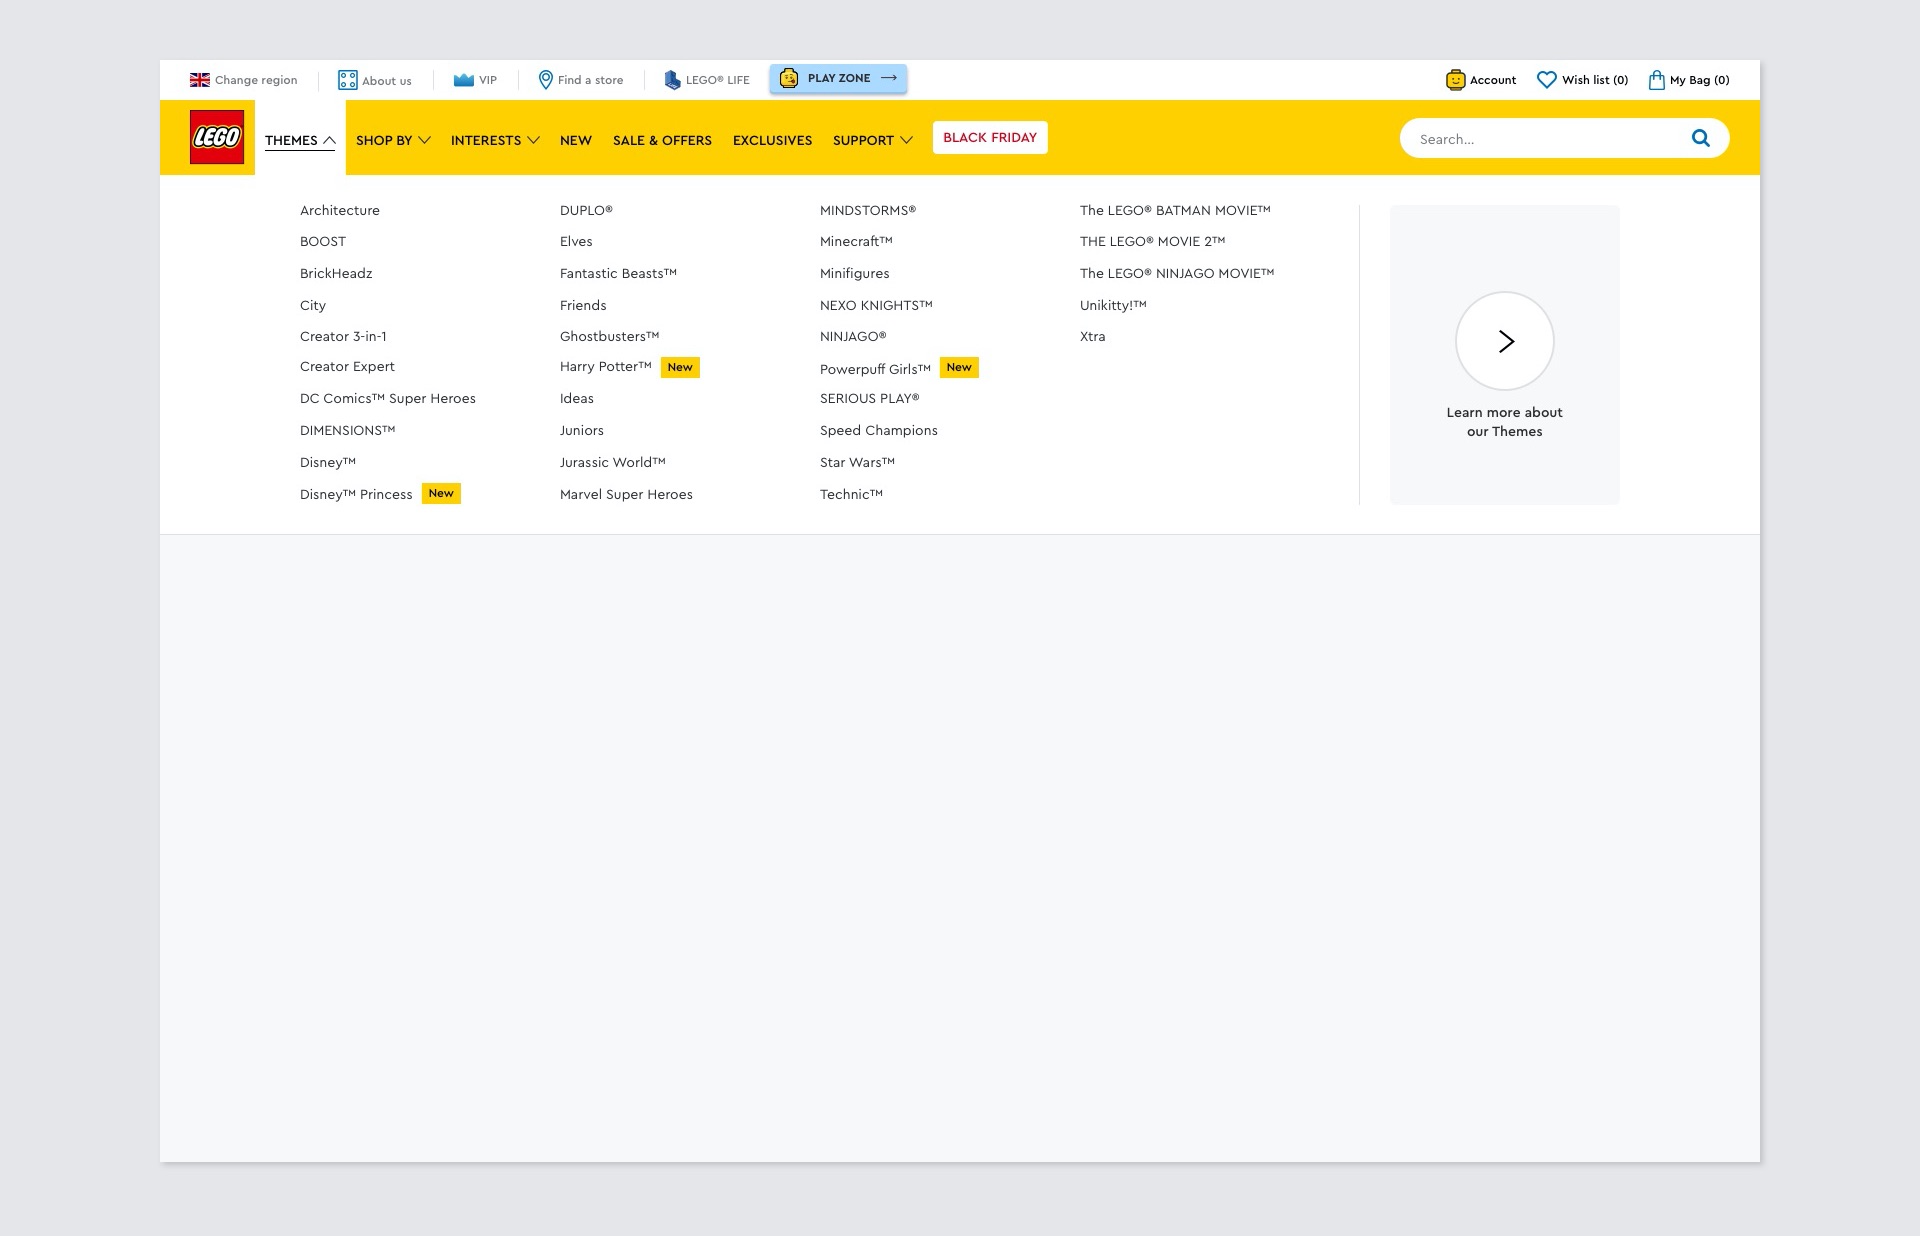Image resolution: width=1920 pixels, height=1236 pixels.
Task: Select THE LEGO MOVIE 2 theme
Action: (1152, 241)
